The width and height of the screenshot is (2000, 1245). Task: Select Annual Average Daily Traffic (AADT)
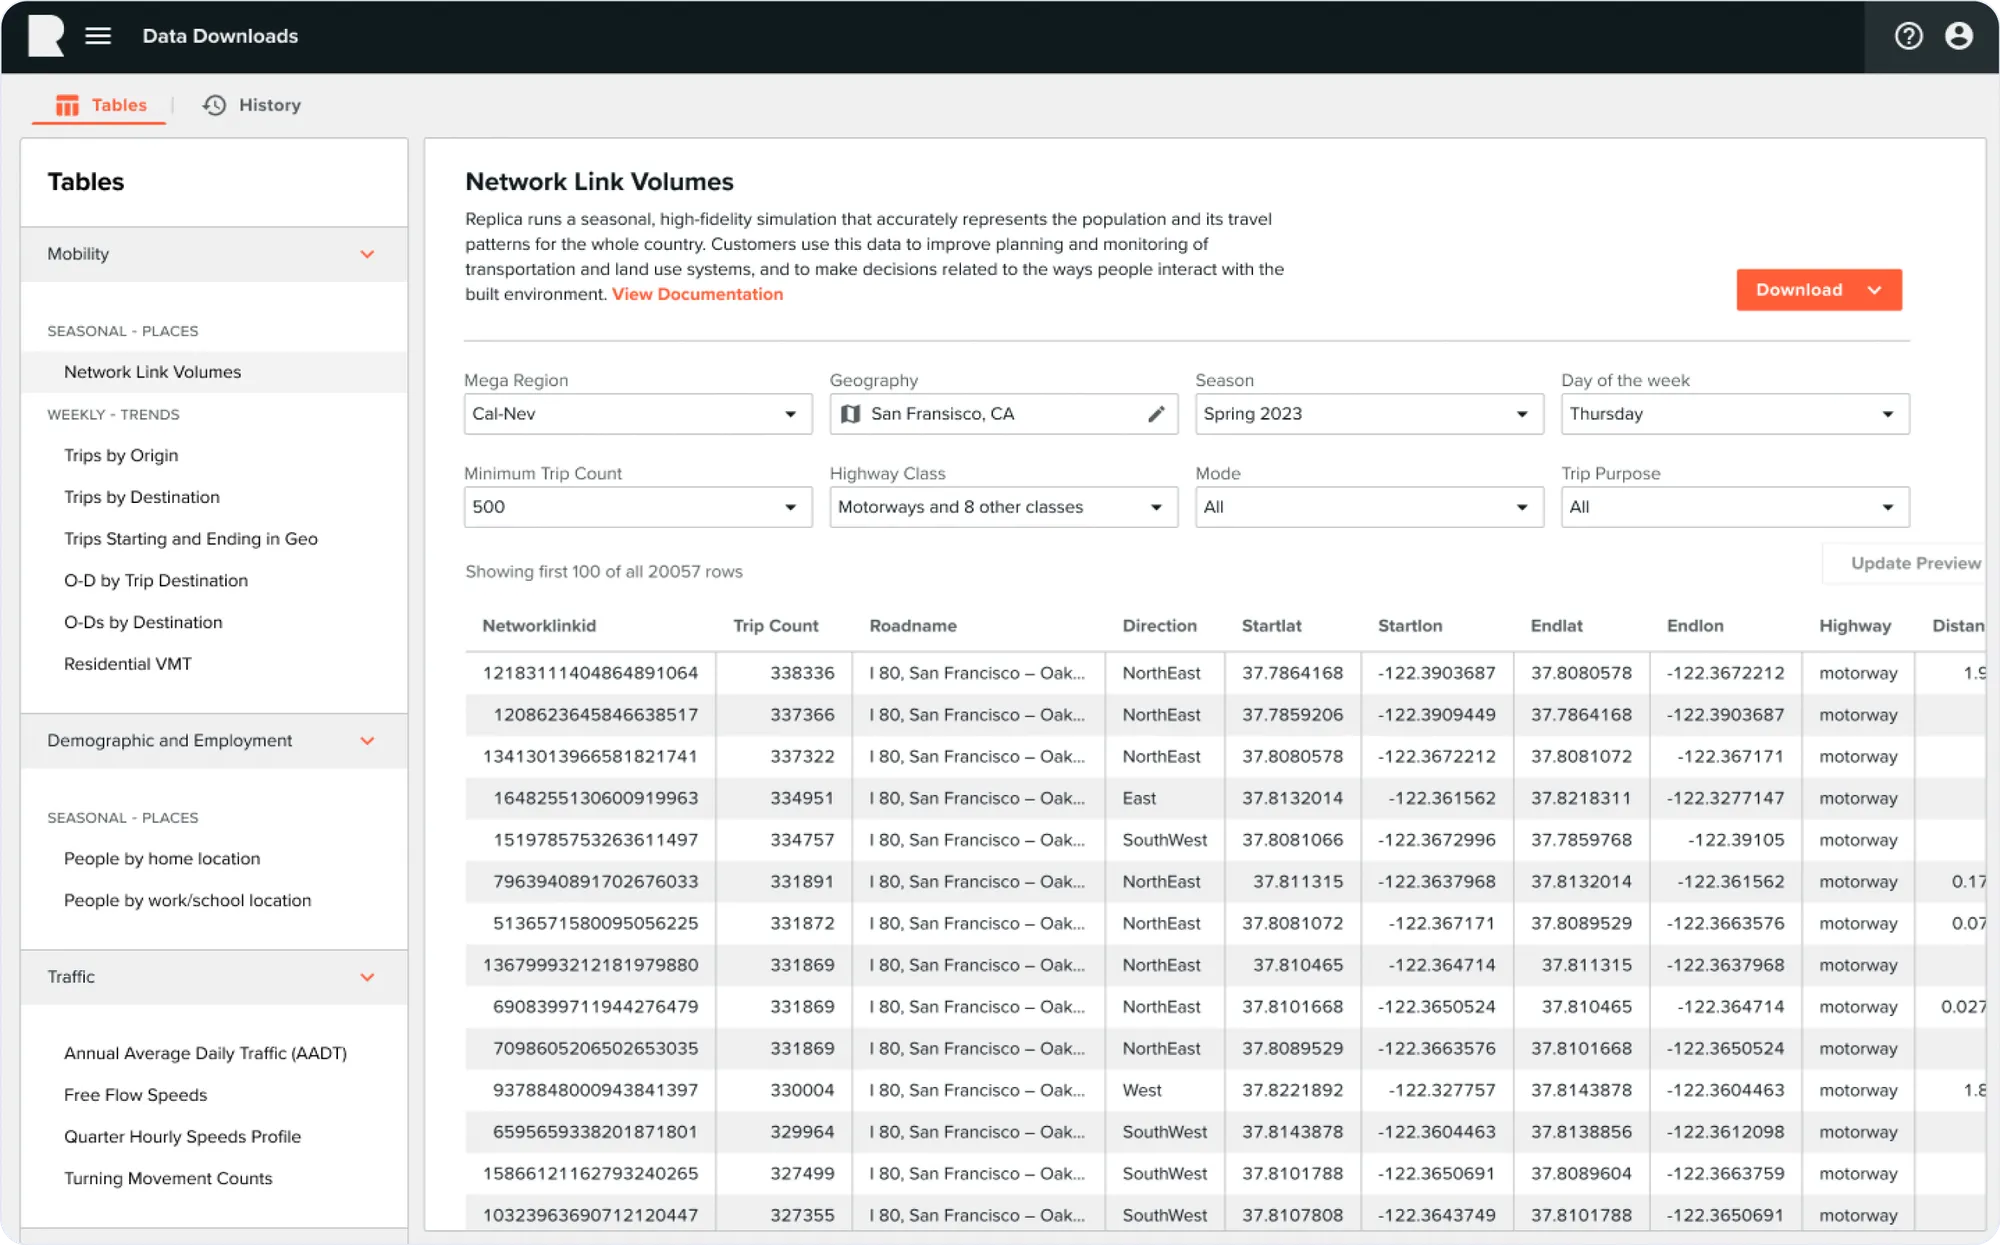205,1053
